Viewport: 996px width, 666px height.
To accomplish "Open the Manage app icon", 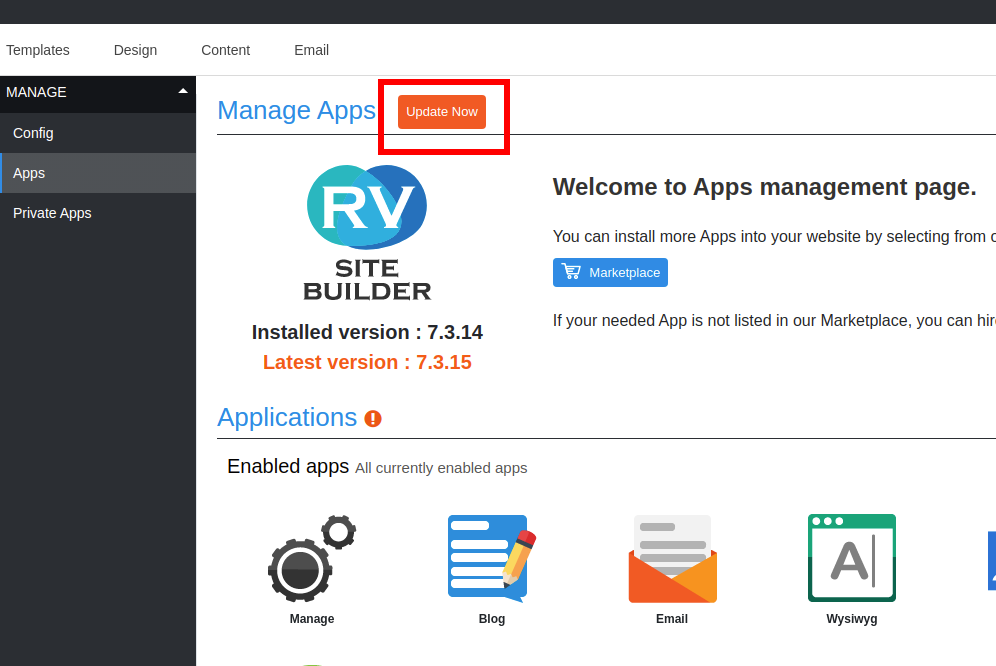I will (312, 558).
